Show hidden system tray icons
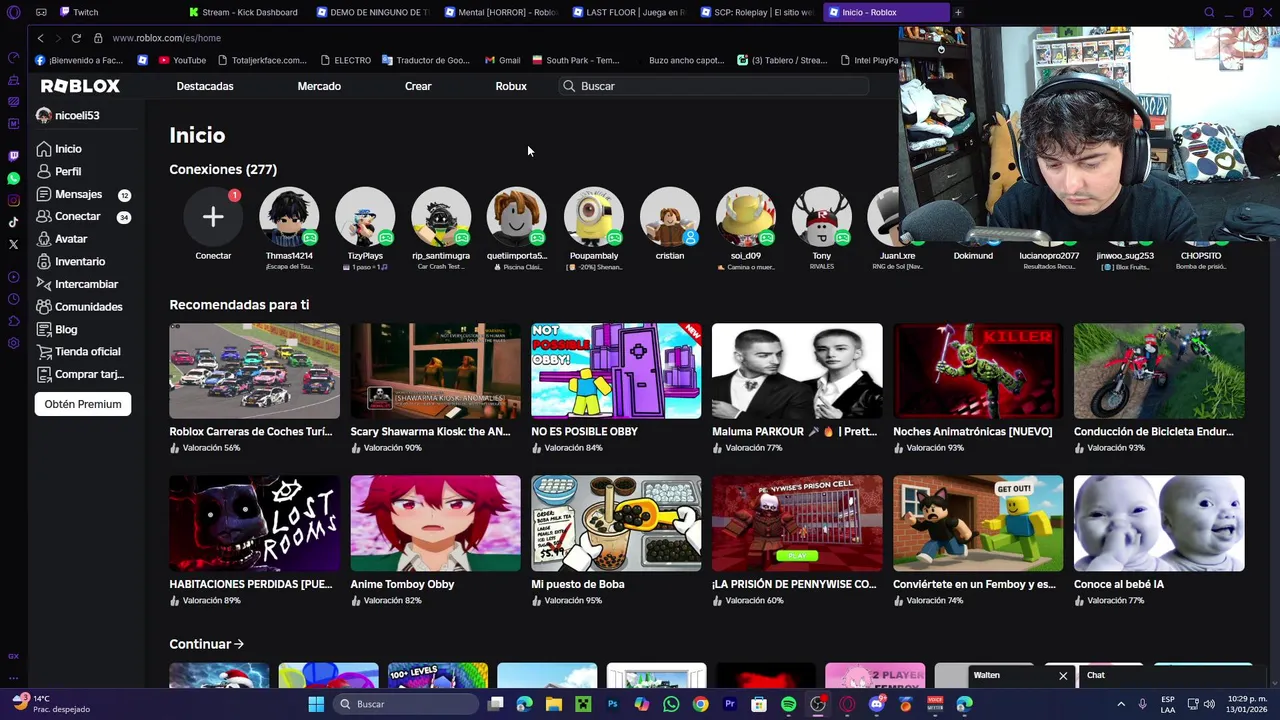The image size is (1280, 720). pos(1120,704)
